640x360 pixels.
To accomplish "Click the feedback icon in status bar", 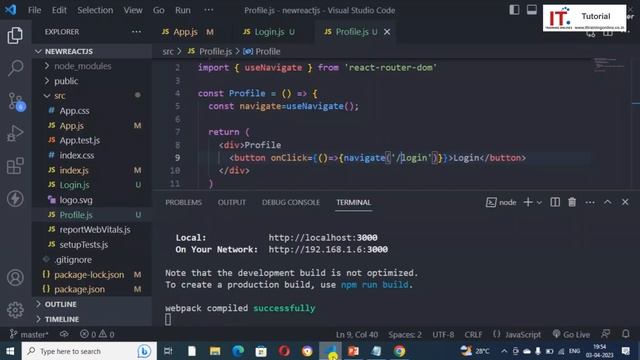I will pyautogui.click(x=606, y=334).
